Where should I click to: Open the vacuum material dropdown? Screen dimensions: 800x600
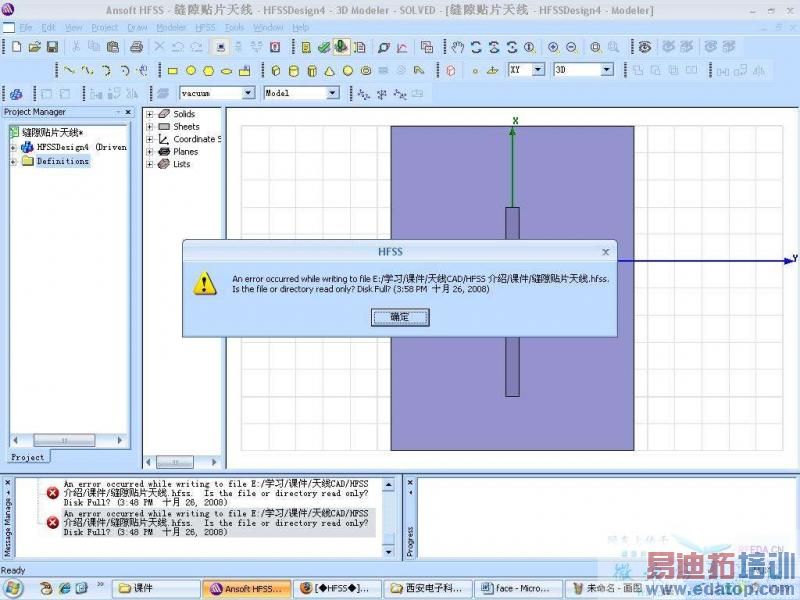tap(248, 93)
